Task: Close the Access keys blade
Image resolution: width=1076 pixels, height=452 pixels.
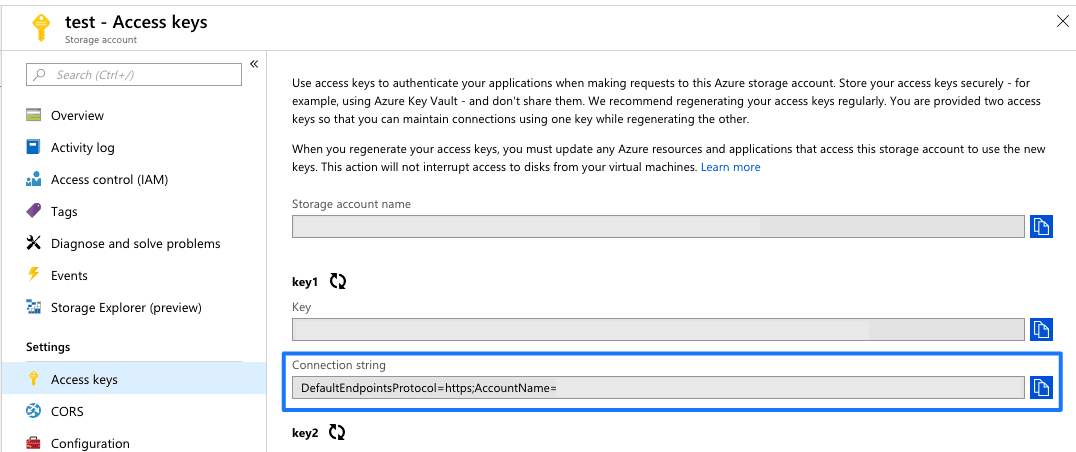Action: (1061, 20)
